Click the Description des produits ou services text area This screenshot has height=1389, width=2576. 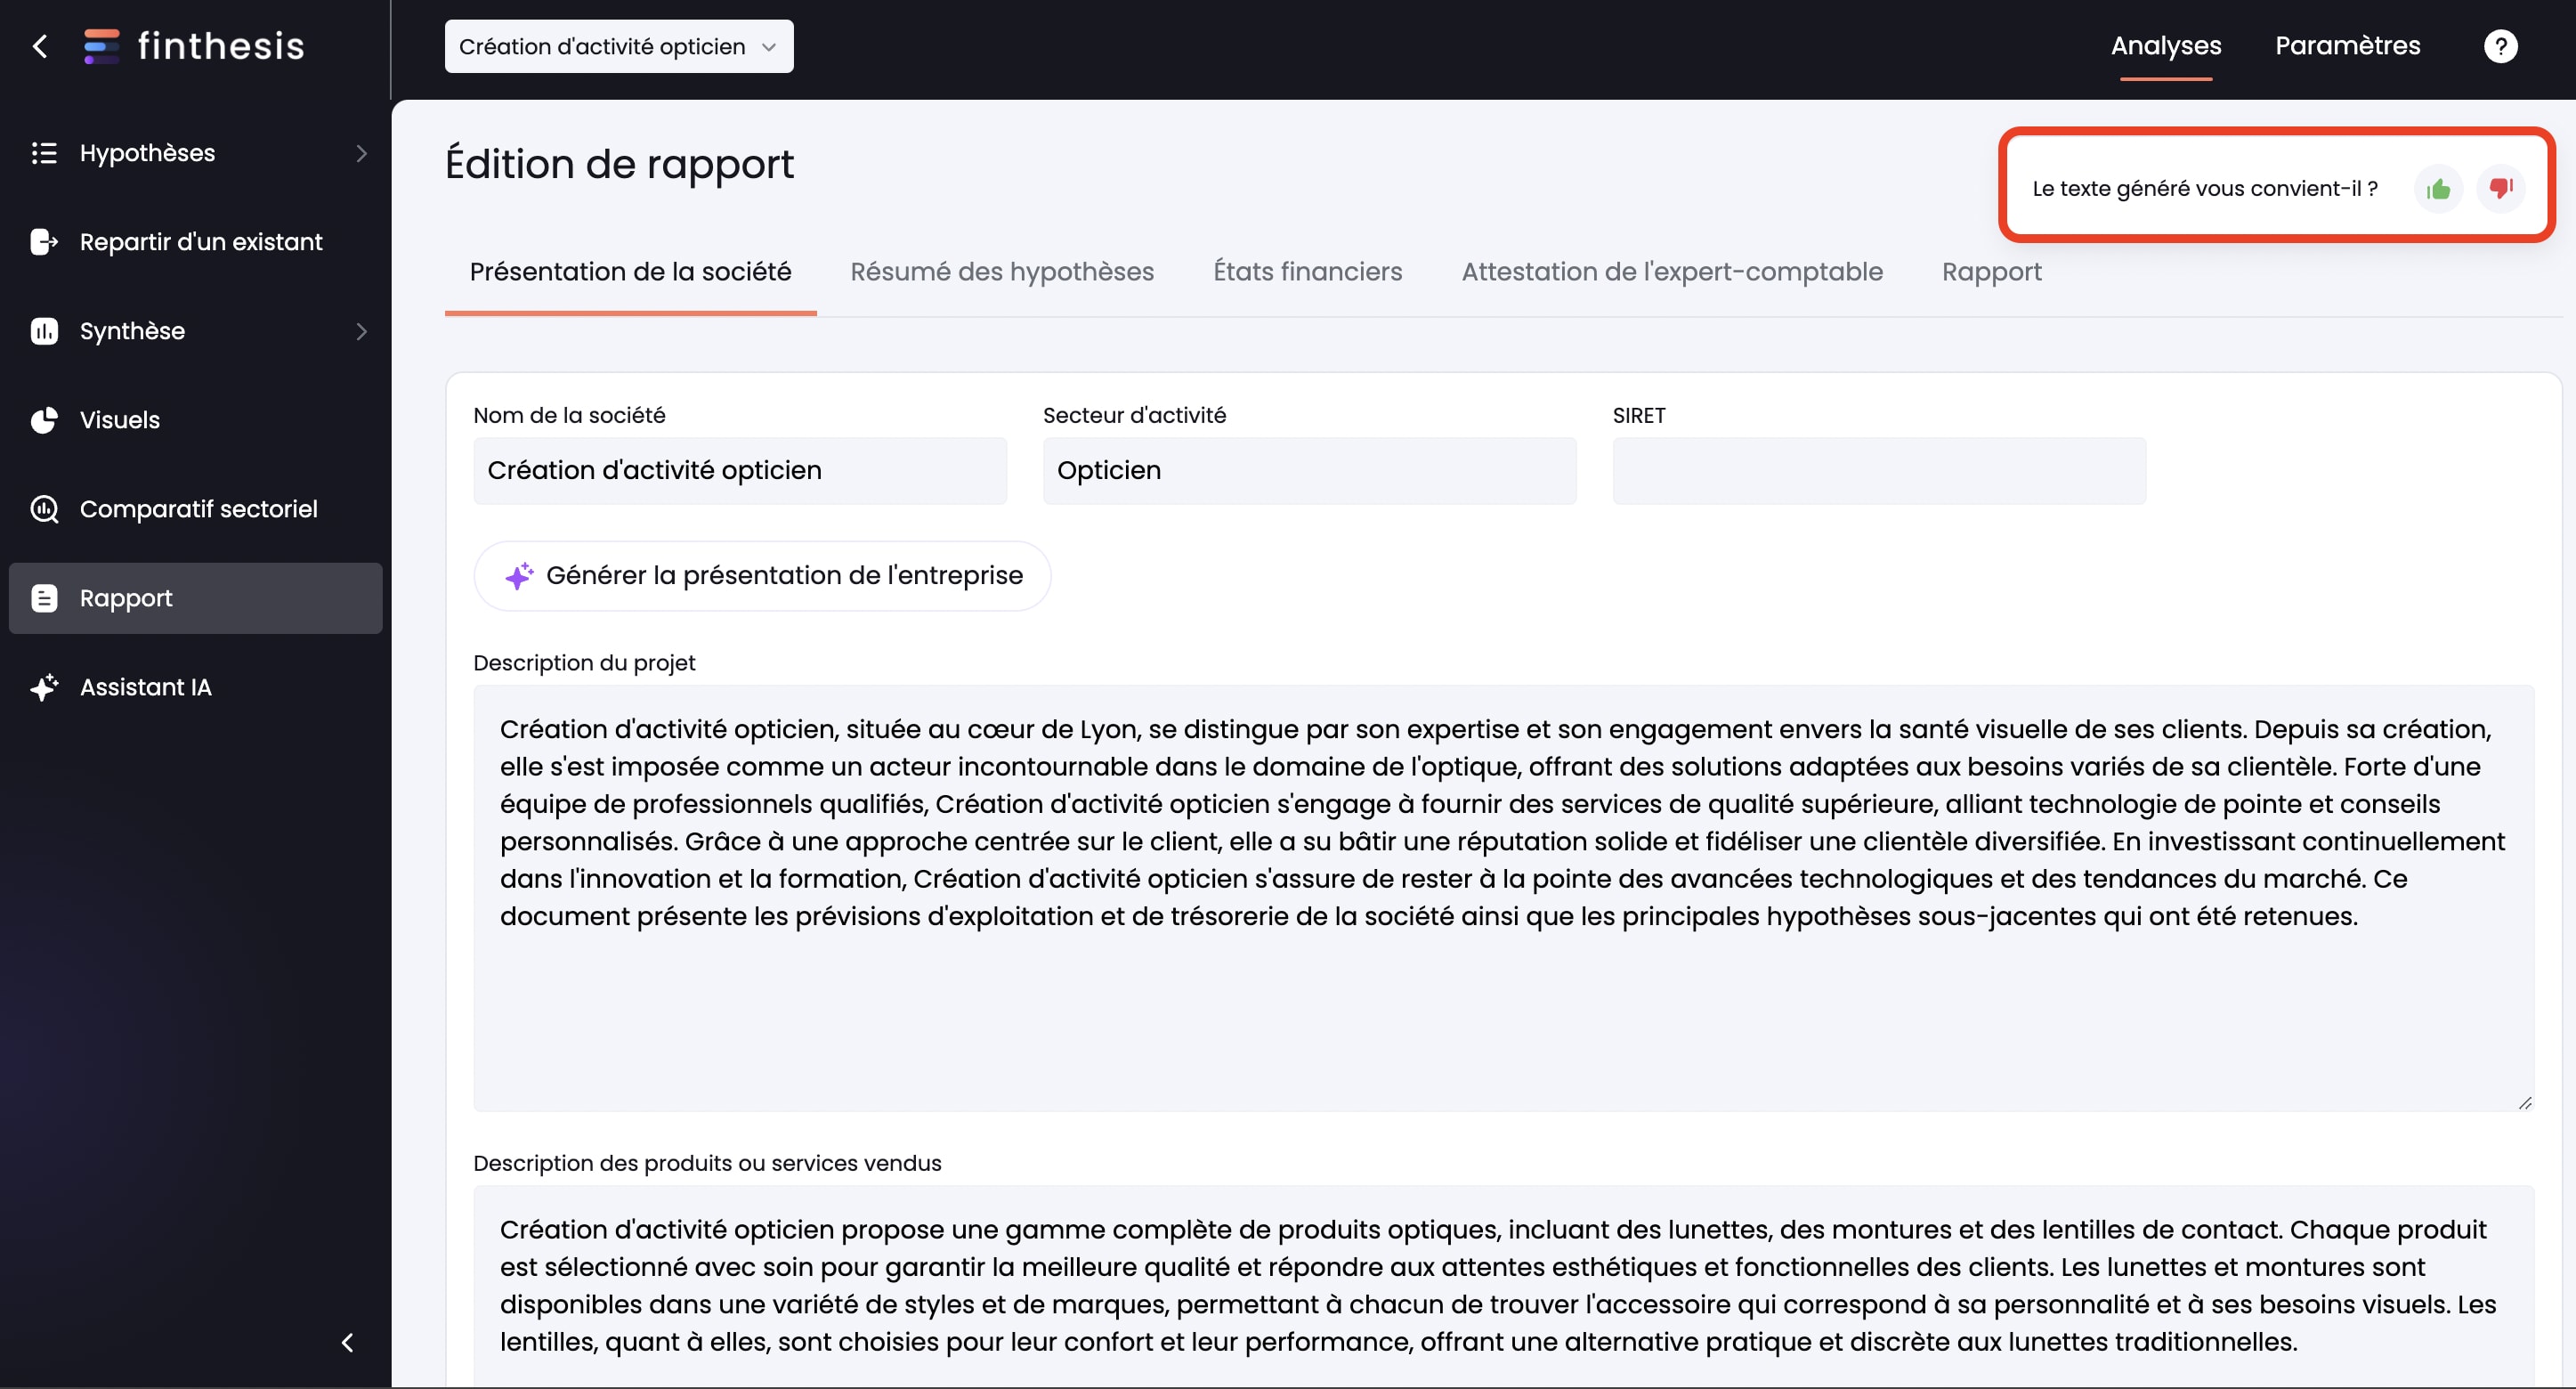pos(1503,1286)
